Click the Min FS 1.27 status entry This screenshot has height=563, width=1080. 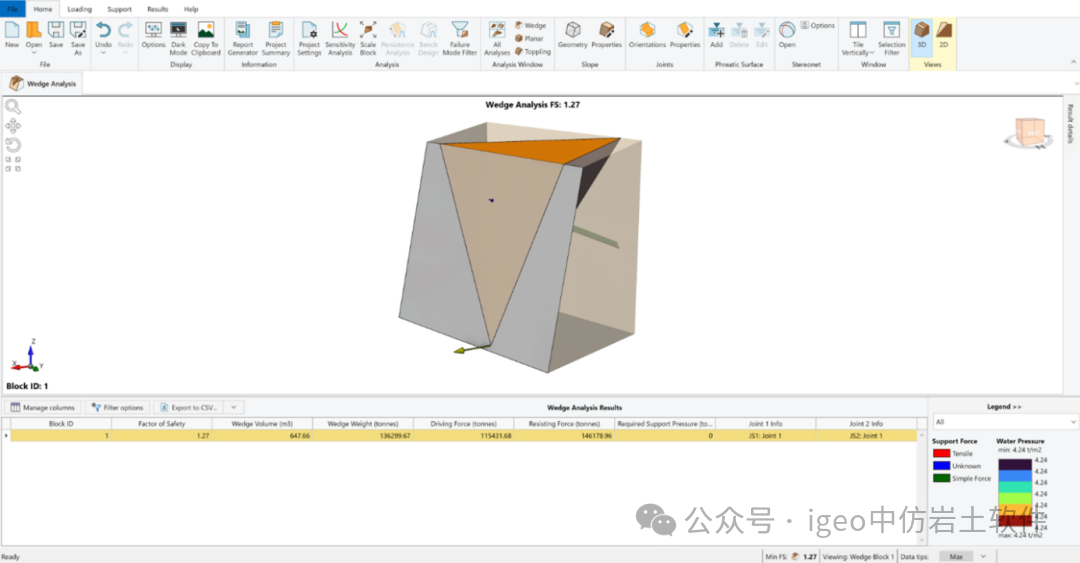click(x=791, y=556)
